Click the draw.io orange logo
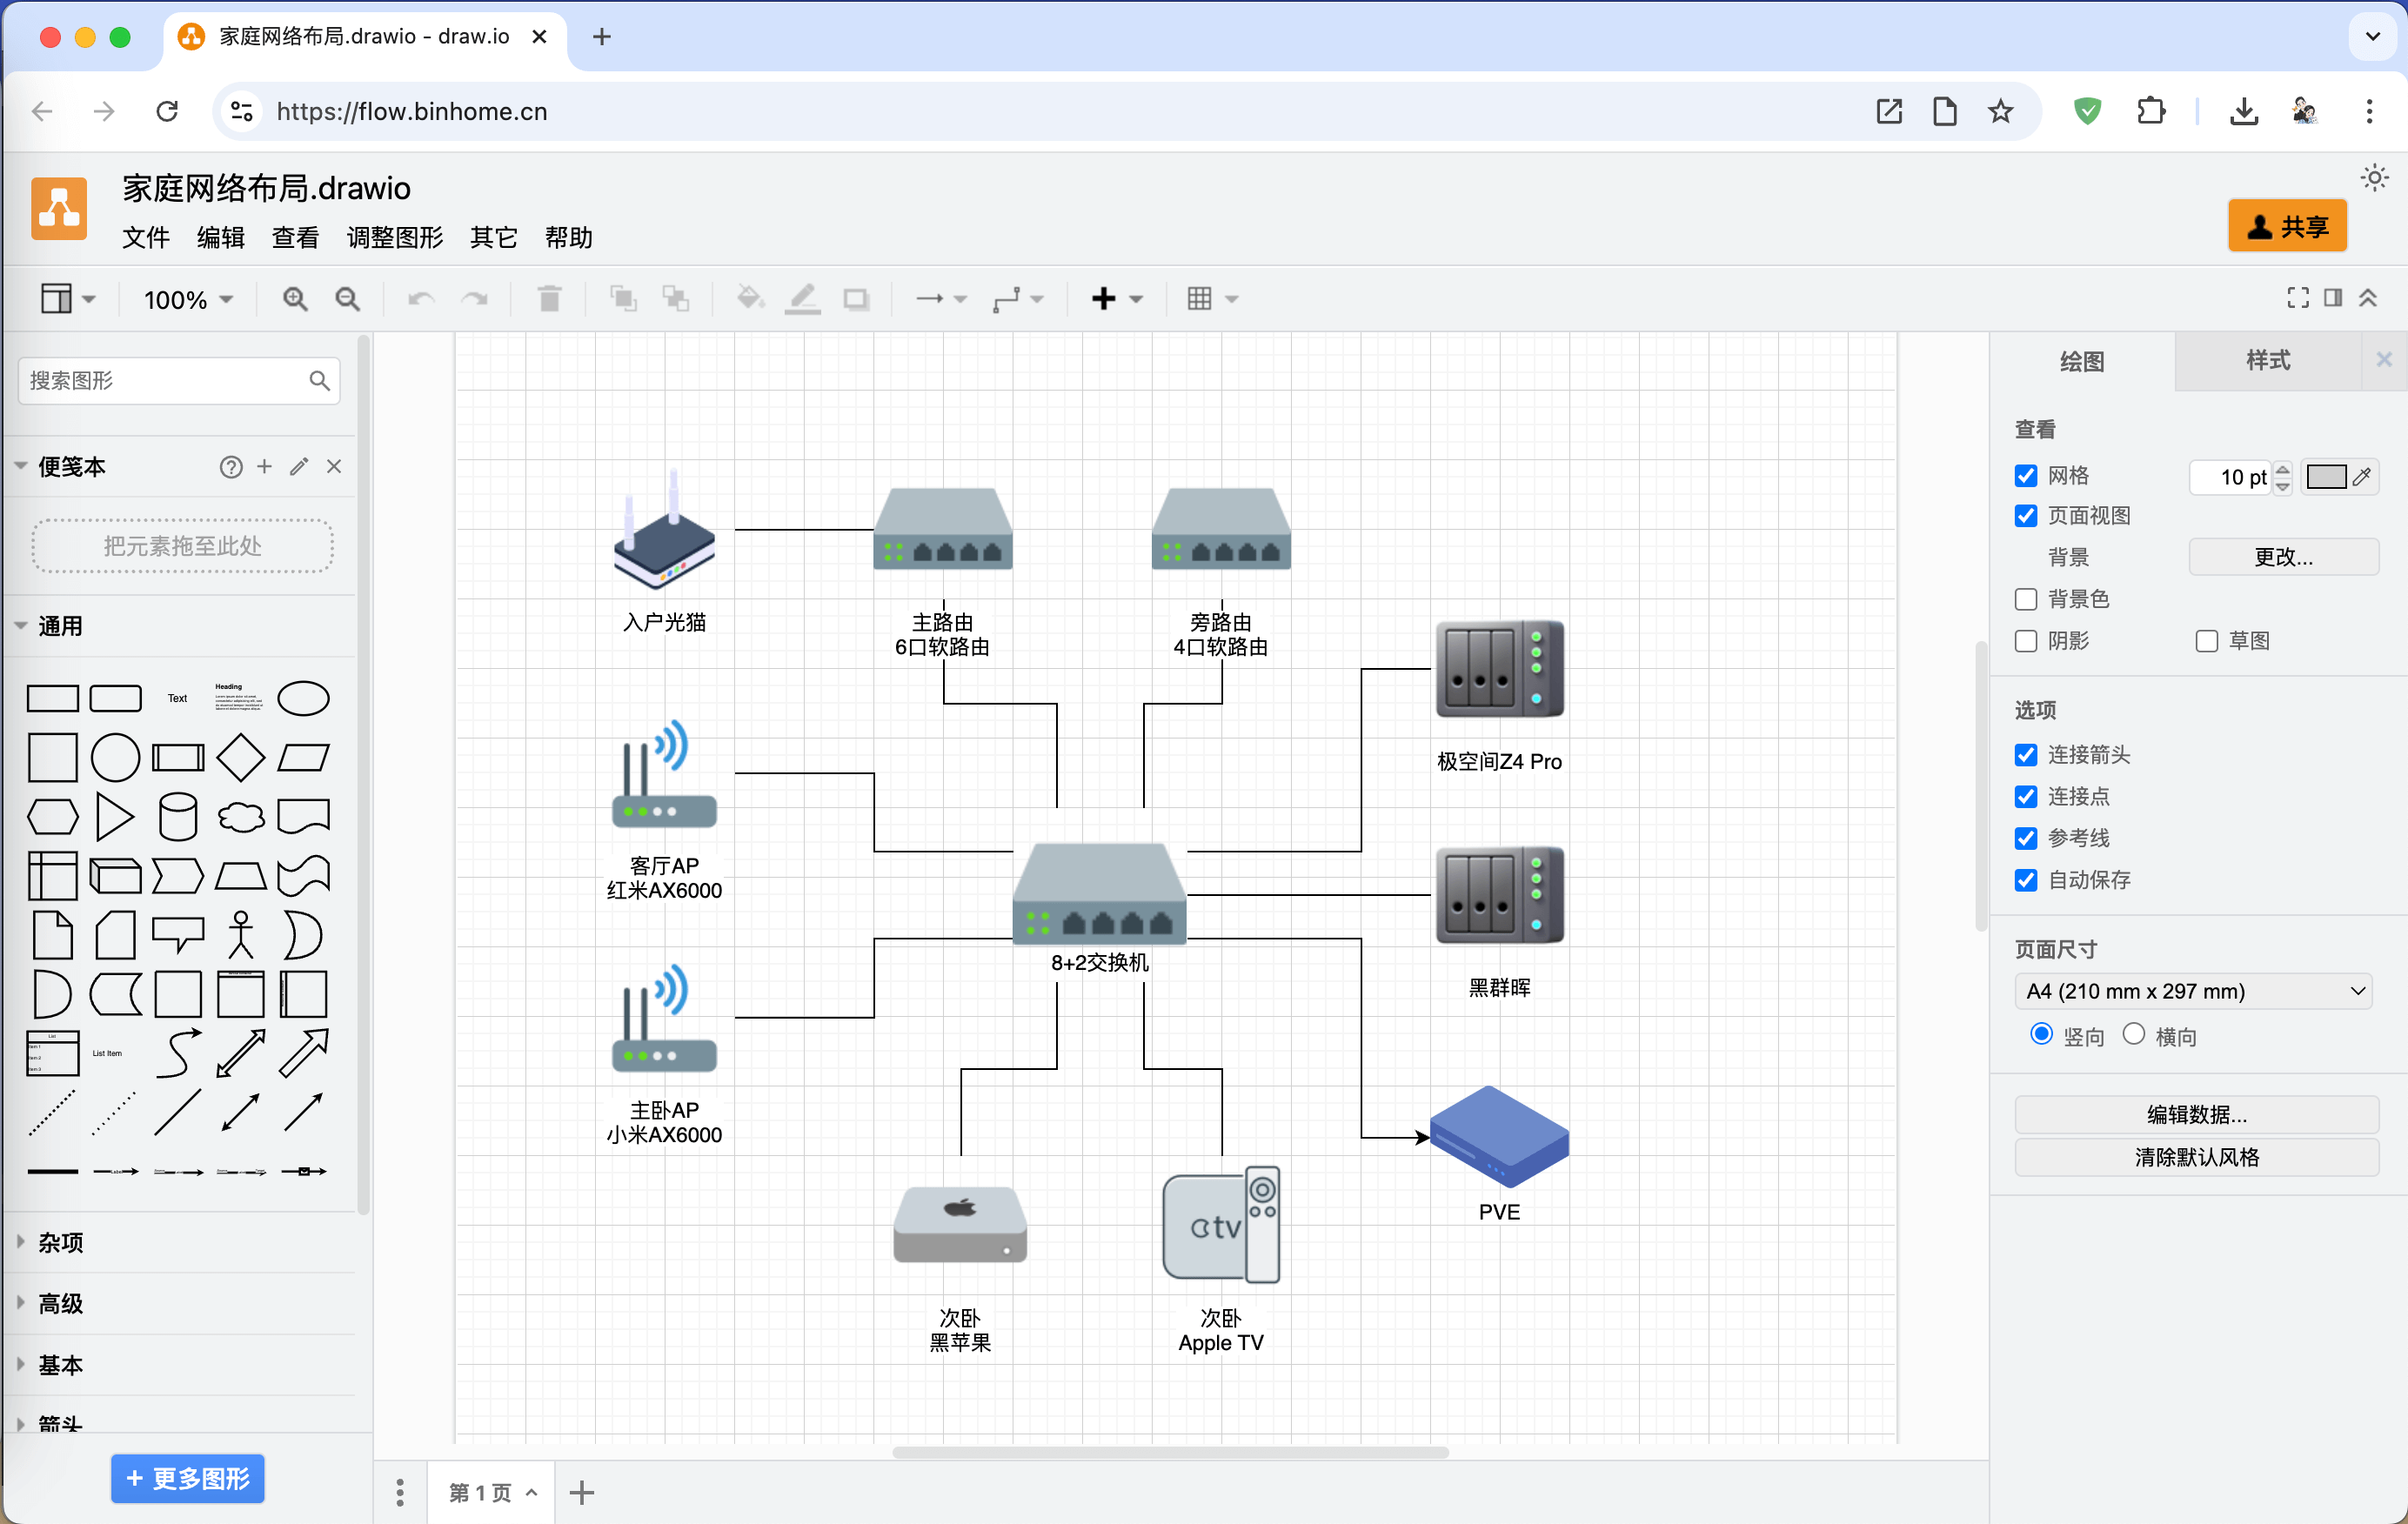 (x=59, y=209)
